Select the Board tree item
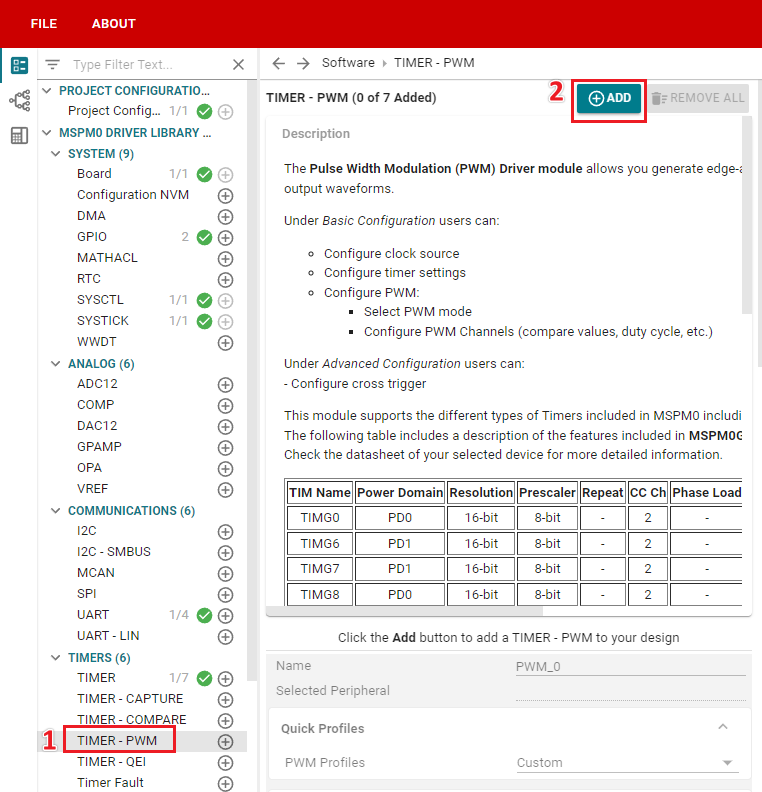 (x=94, y=174)
